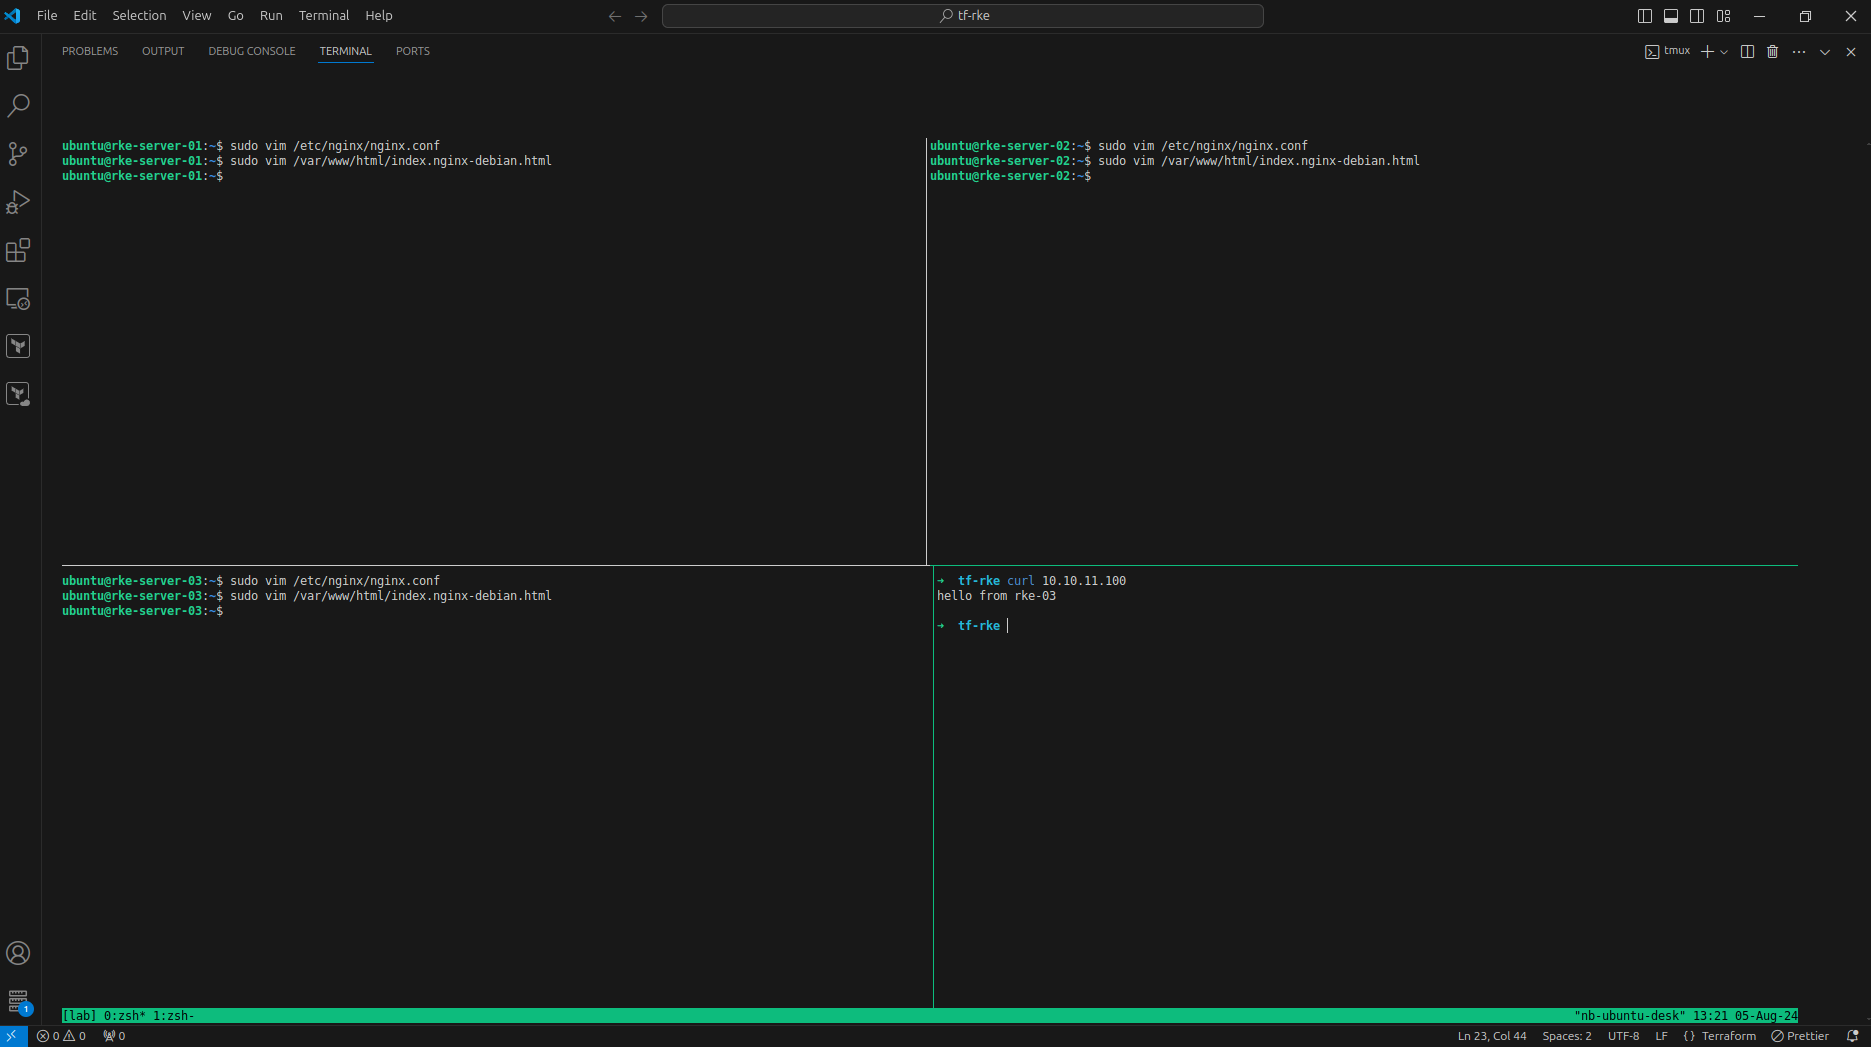Click the Prettier status bar item
Viewport: 1871px width, 1047px height.
point(1800,1036)
